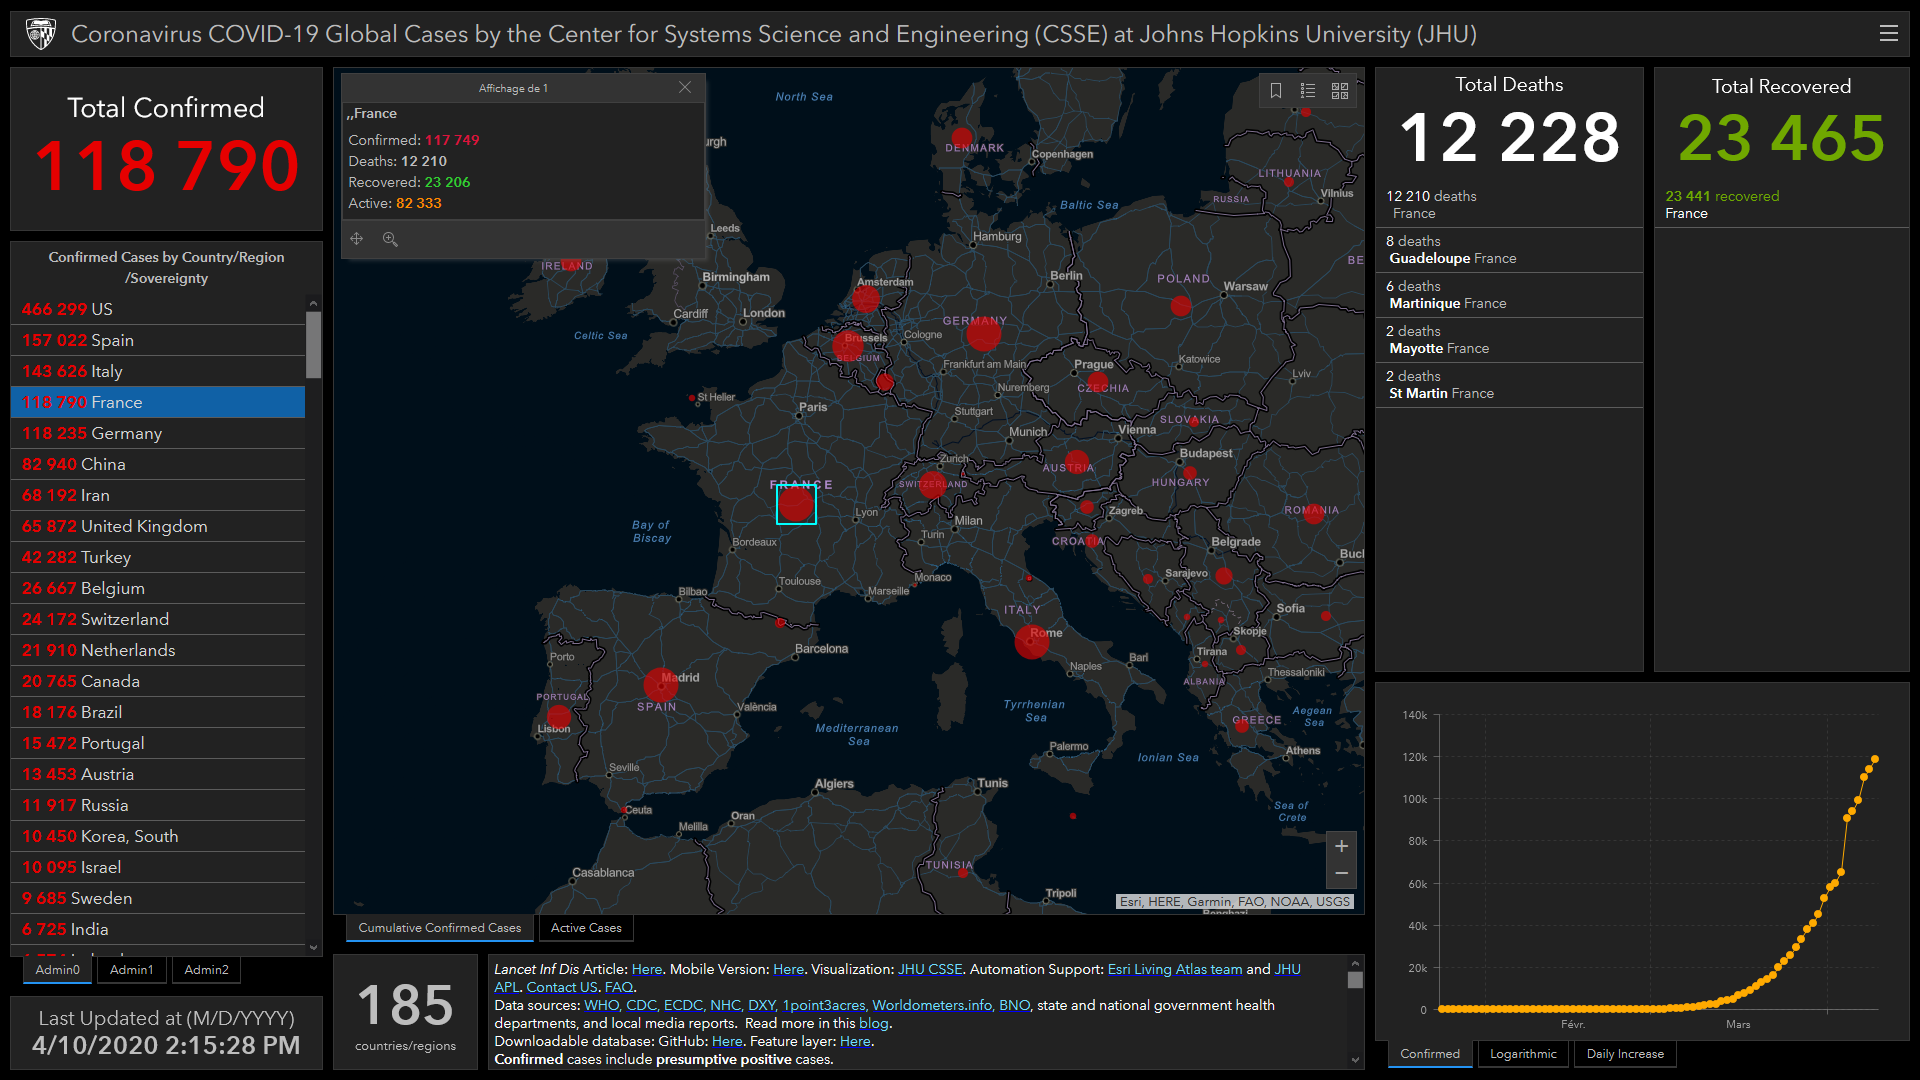The height and width of the screenshot is (1080, 1920).
Task: Open the hamburger menu at top right
Action: (x=1888, y=33)
